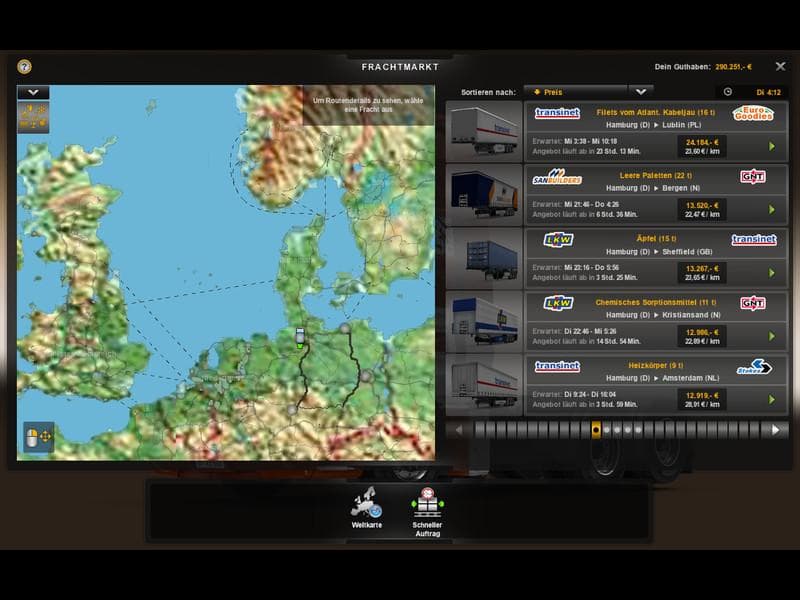
Task: Collapse the map options chevron above the map
Action: (33, 92)
